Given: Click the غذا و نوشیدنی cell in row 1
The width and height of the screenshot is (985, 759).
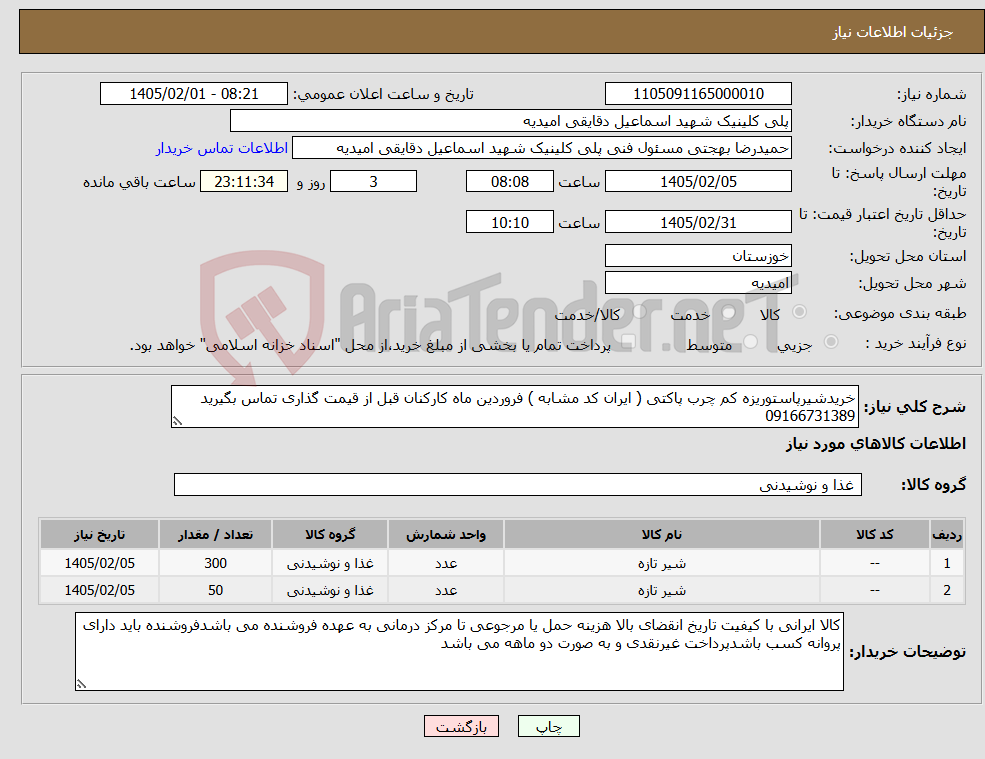Looking at the screenshot, I should [x=330, y=563].
